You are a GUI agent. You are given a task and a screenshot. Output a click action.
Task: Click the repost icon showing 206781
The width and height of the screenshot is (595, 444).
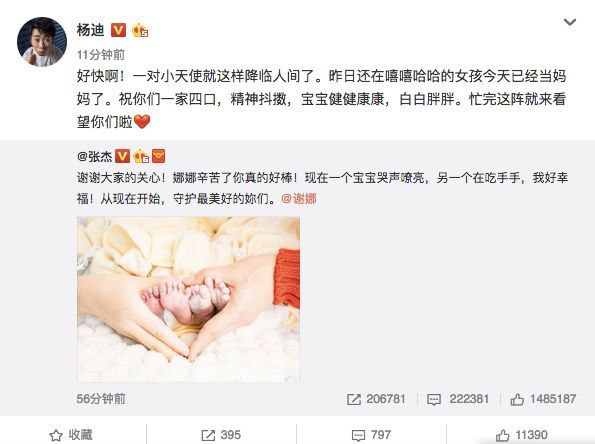coord(353,399)
